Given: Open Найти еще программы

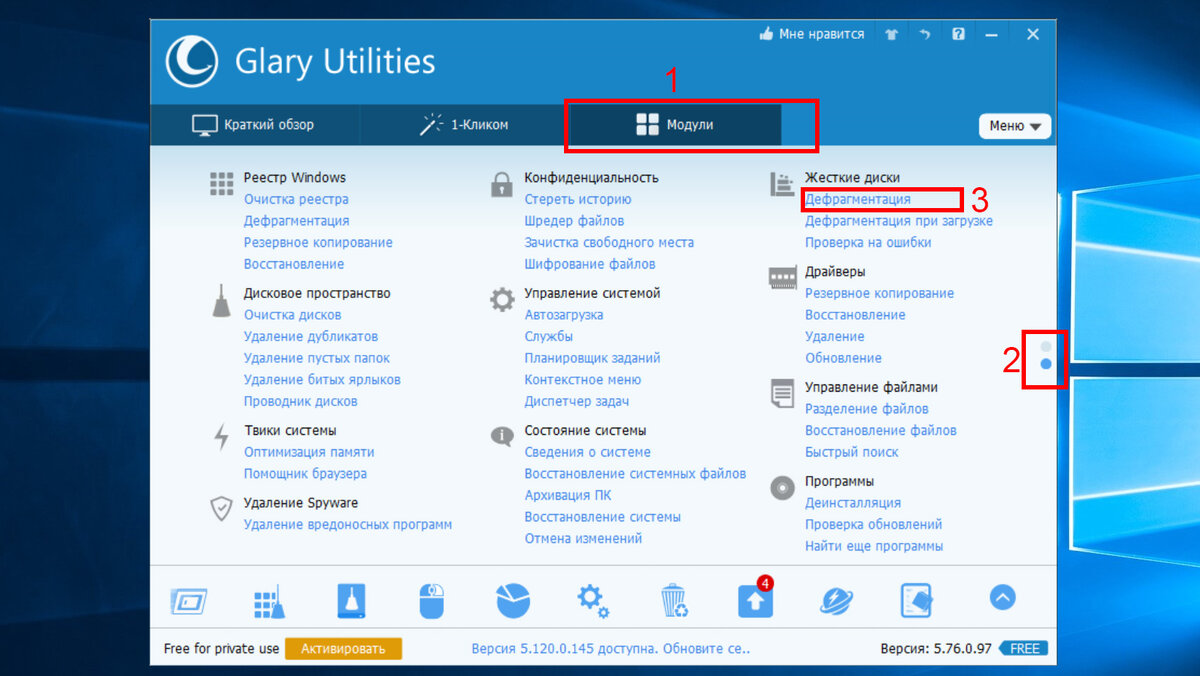Looking at the screenshot, I should click(x=874, y=546).
